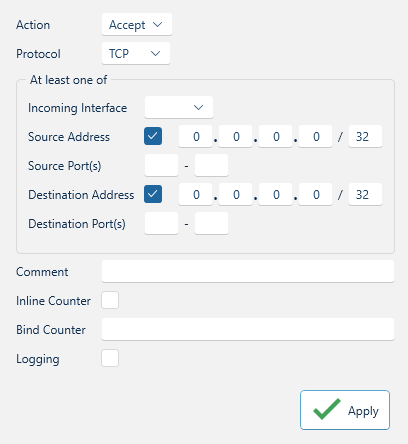Focus the Bind Counter text field

click(x=248, y=329)
